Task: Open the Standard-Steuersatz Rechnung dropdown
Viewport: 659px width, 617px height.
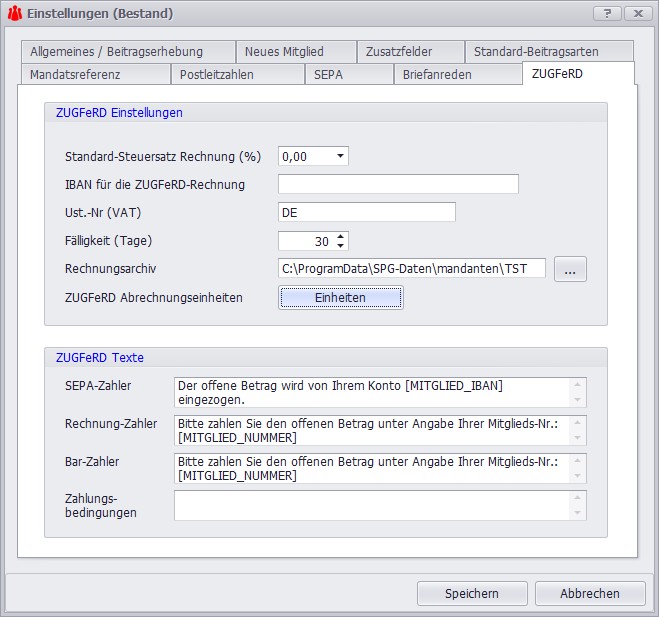Action: [340, 156]
